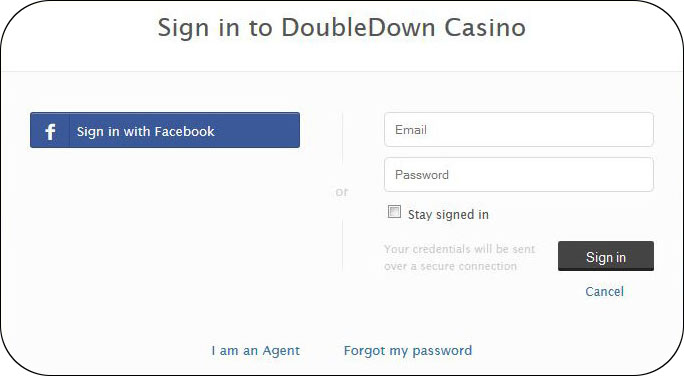
Task: Click "DoubleDown Casino" in the dialog title
Action: (x=404, y=27)
